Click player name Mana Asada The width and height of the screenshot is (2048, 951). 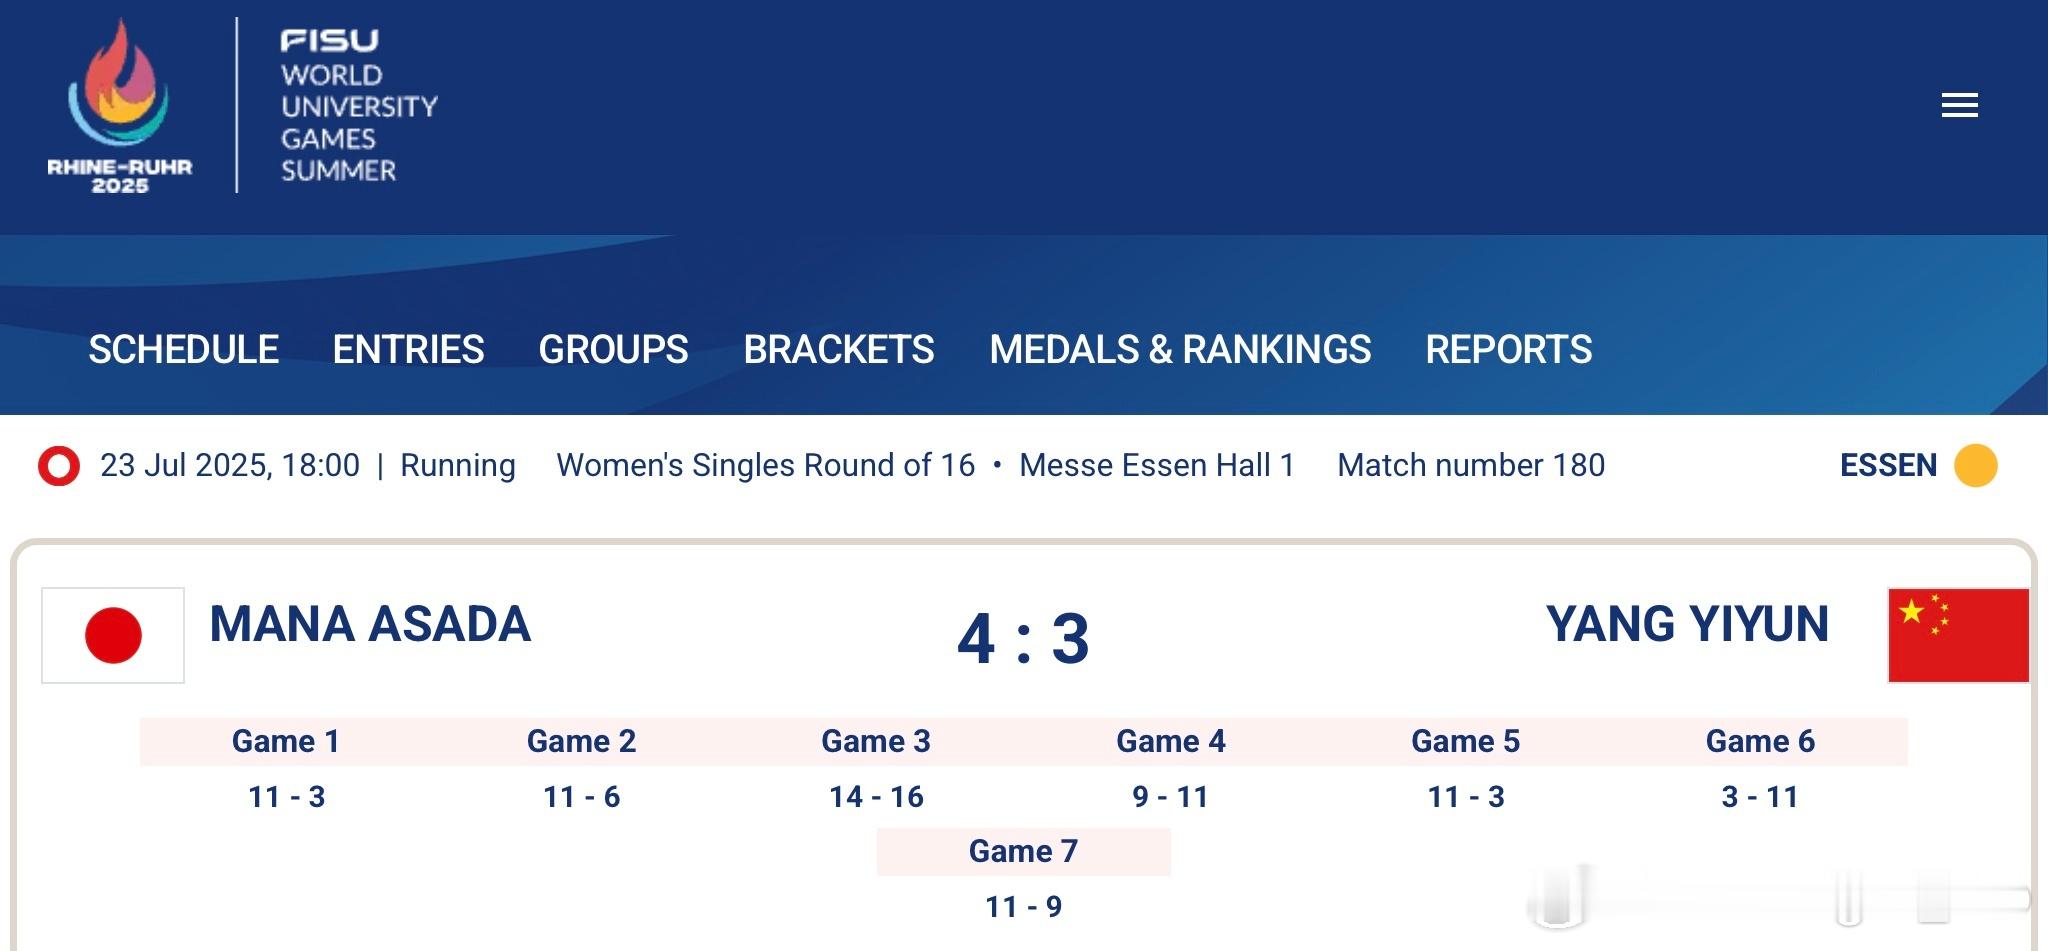tap(370, 624)
